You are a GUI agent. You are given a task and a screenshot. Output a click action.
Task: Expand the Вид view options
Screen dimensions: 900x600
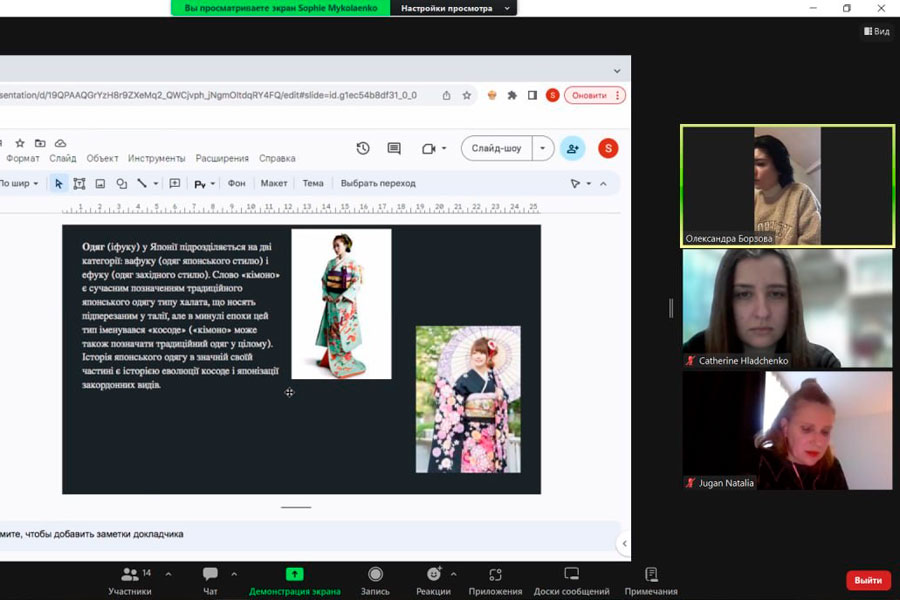876,31
